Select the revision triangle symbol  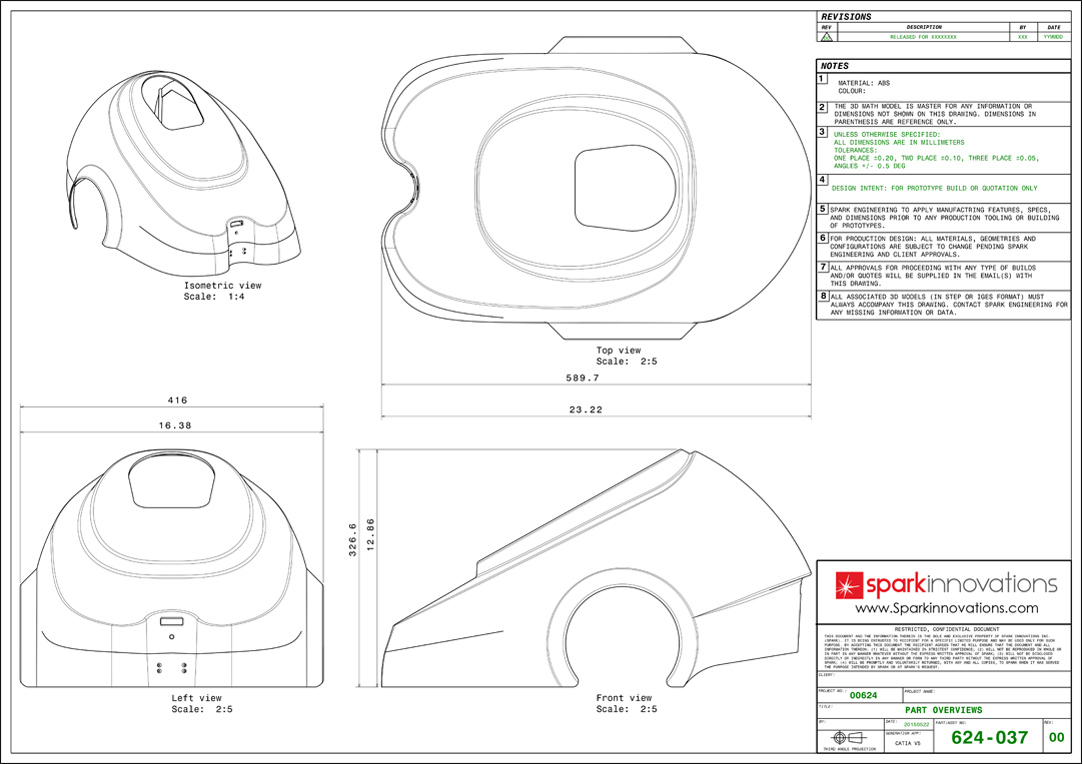(x=826, y=37)
